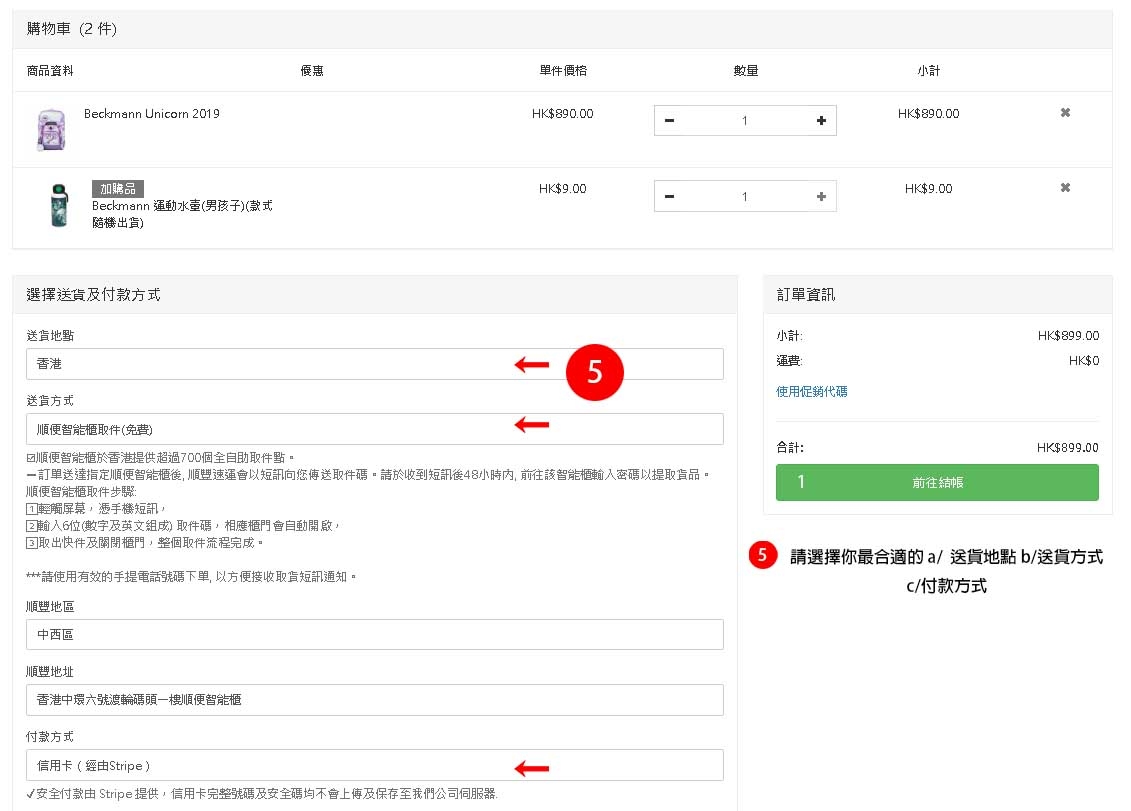Increase Beckmann Unicorn 2019 quantity with plus
This screenshot has height=811, width=1131.
tap(821, 121)
